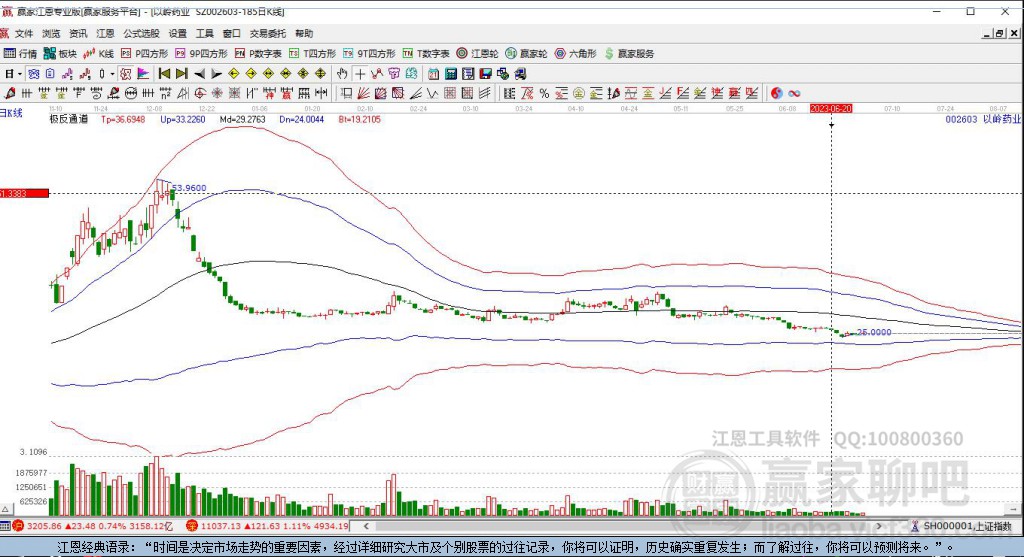1024x557 pixels.
Task: Open the 窗口 menu
Action: [x=232, y=33]
